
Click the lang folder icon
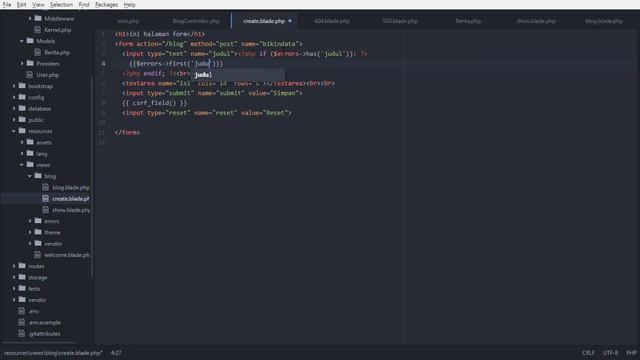pyautogui.click(x=30, y=153)
